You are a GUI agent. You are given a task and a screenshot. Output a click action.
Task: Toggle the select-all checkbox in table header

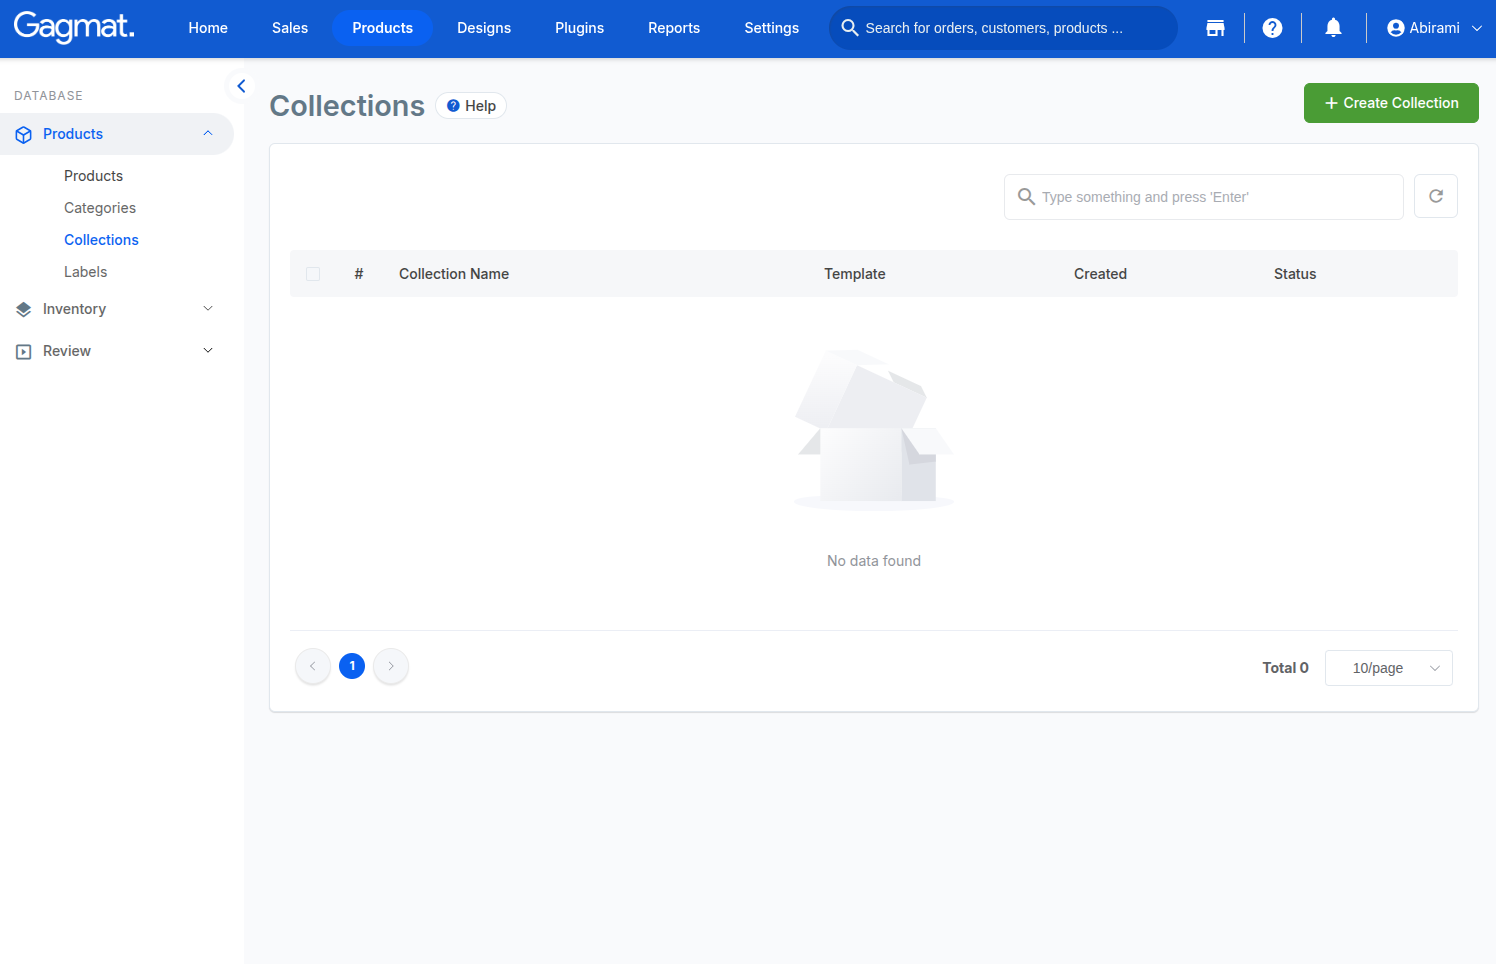(313, 274)
